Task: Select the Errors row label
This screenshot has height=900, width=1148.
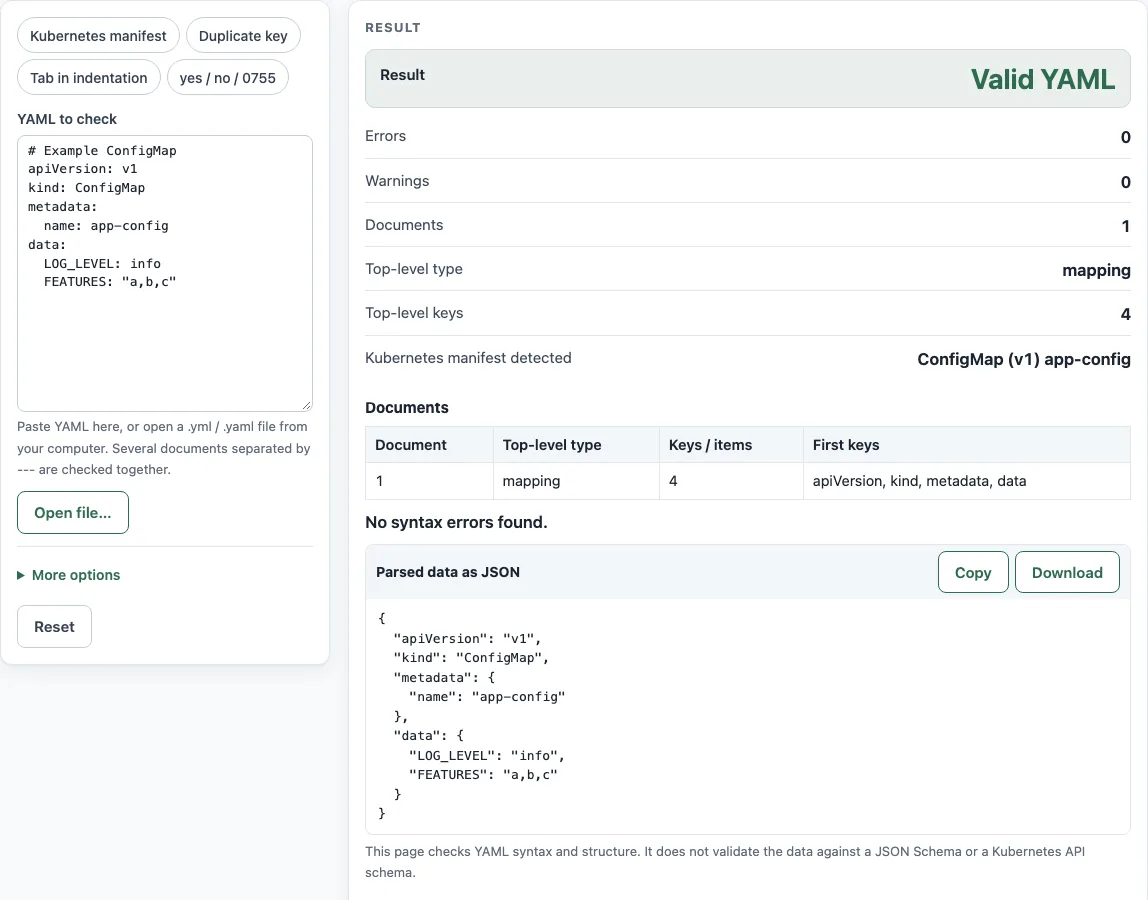Action: tap(385, 136)
